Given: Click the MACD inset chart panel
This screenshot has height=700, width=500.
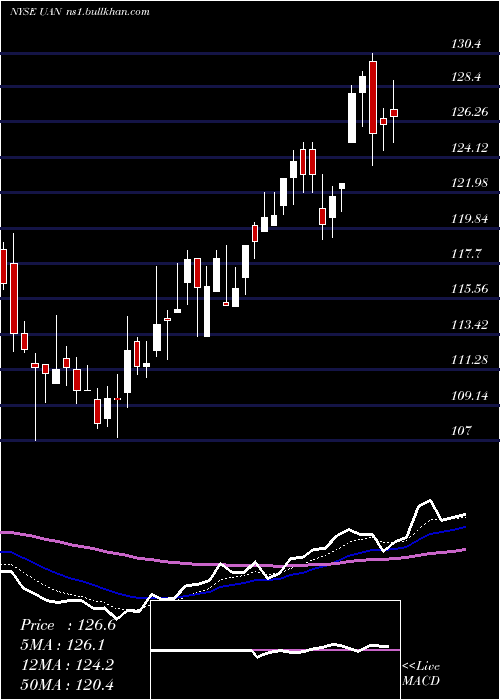Looking at the screenshot, I should [x=276, y=650].
